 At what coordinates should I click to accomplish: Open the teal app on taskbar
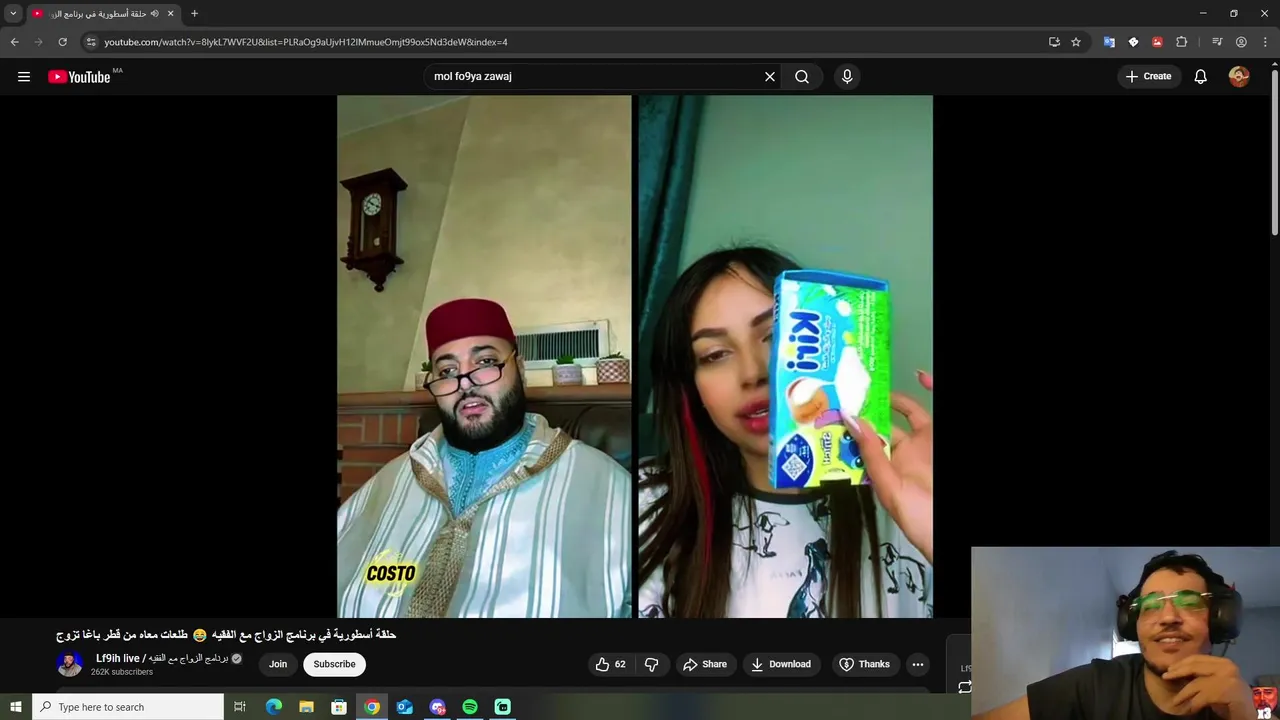tap(503, 707)
